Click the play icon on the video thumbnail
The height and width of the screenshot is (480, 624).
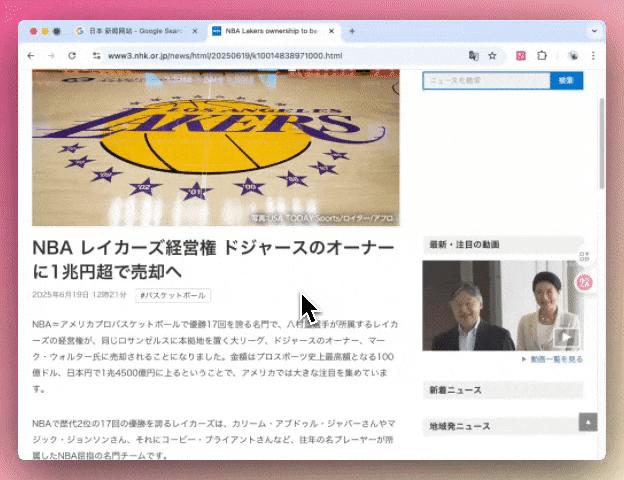tap(566, 338)
